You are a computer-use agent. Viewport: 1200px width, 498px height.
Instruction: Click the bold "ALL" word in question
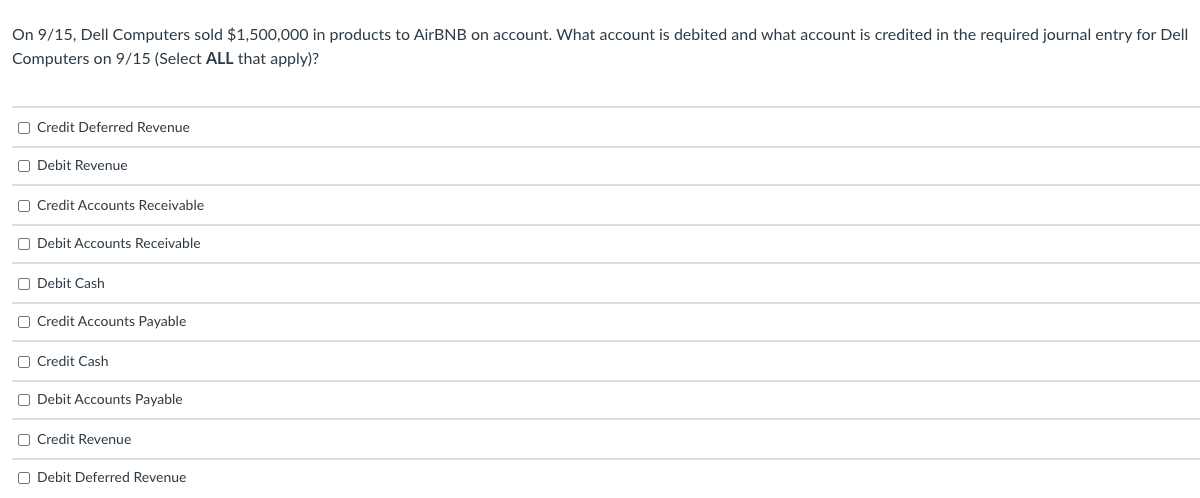(220, 60)
